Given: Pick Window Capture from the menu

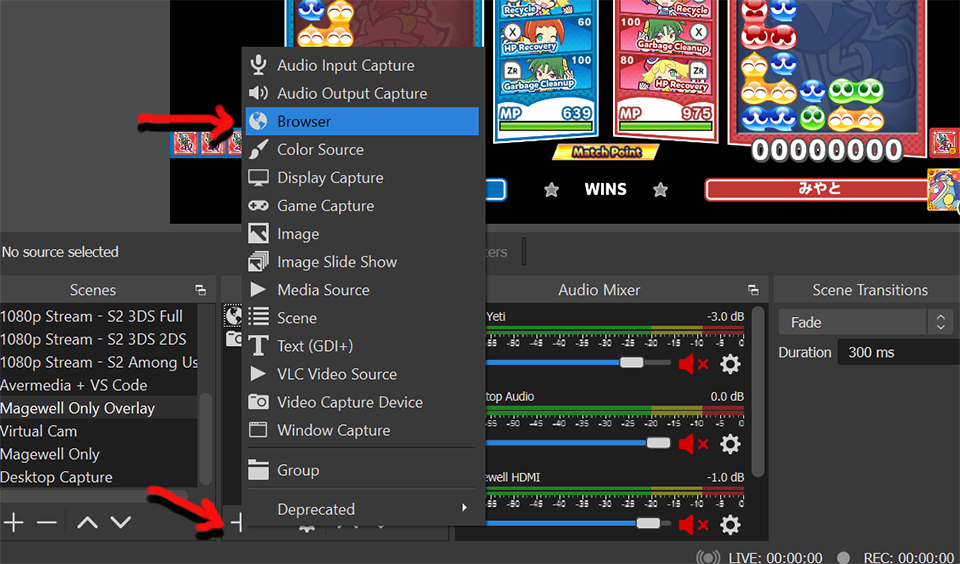Looking at the screenshot, I should [x=361, y=431].
